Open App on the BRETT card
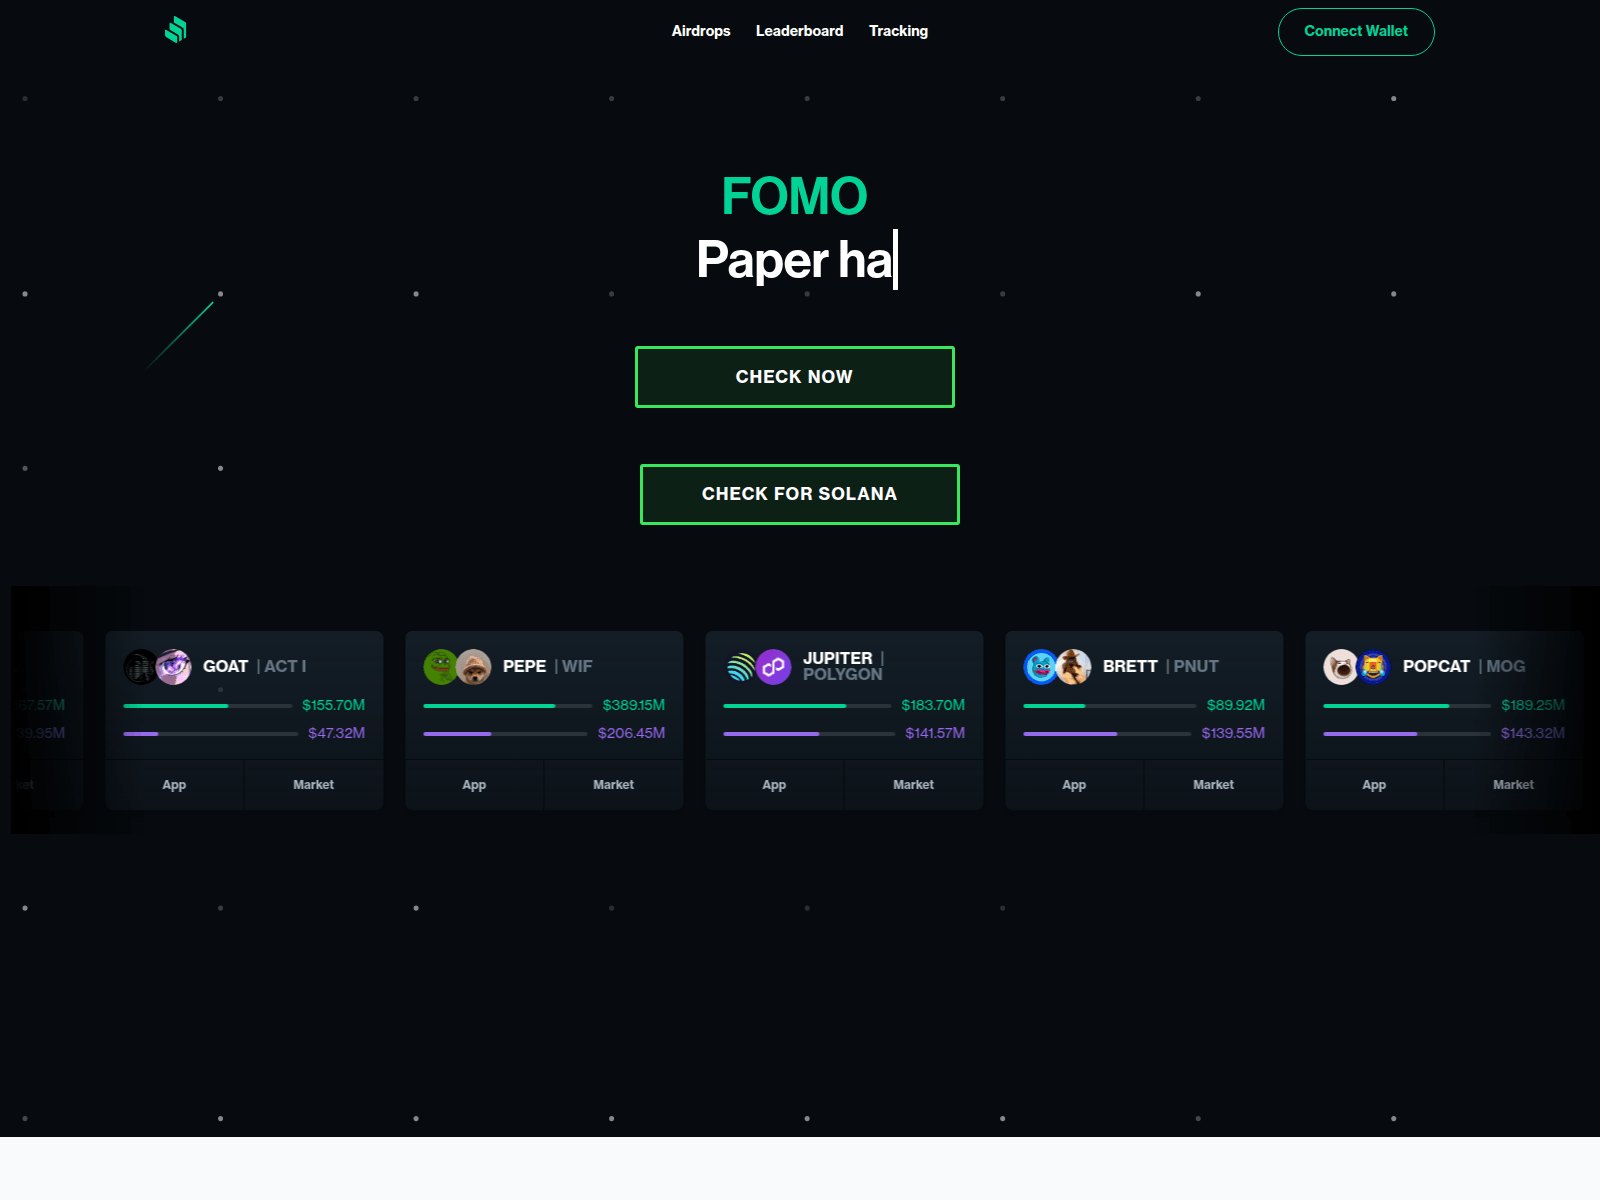1600x1200 pixels. (1074, 785)
